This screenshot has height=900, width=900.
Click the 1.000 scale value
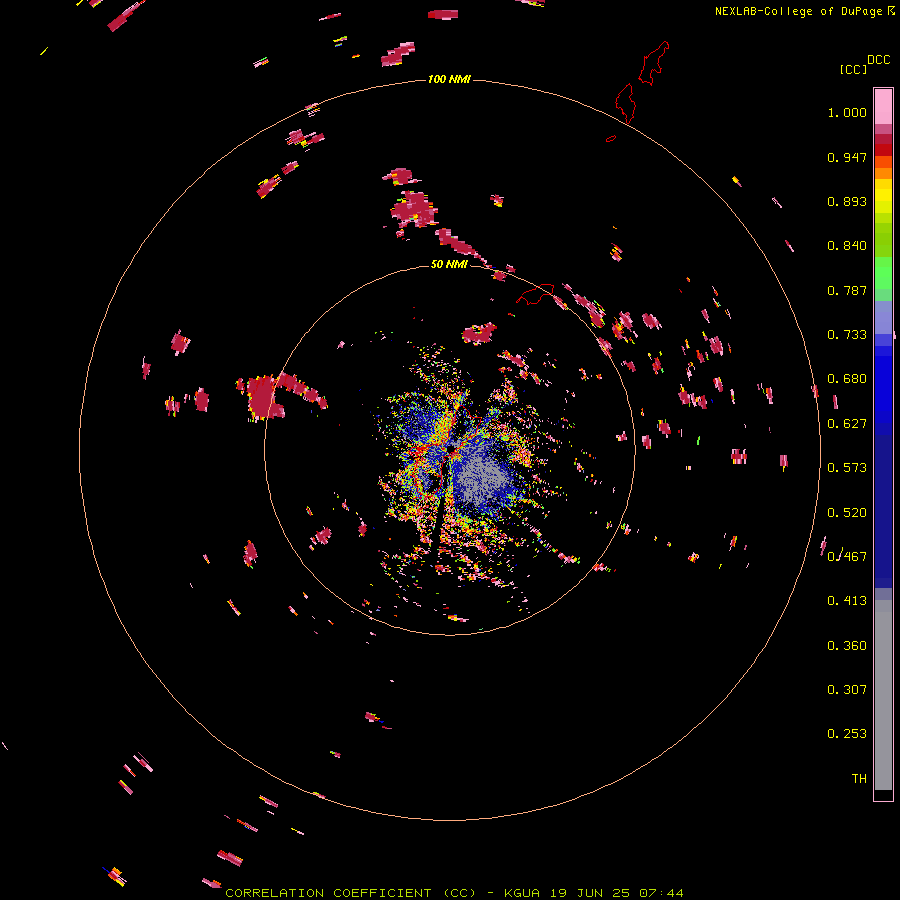coord(847,112)
